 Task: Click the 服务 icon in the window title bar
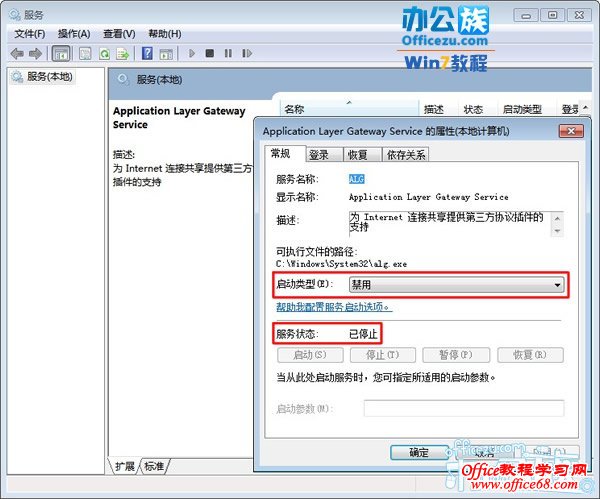[x=15, y=15]
